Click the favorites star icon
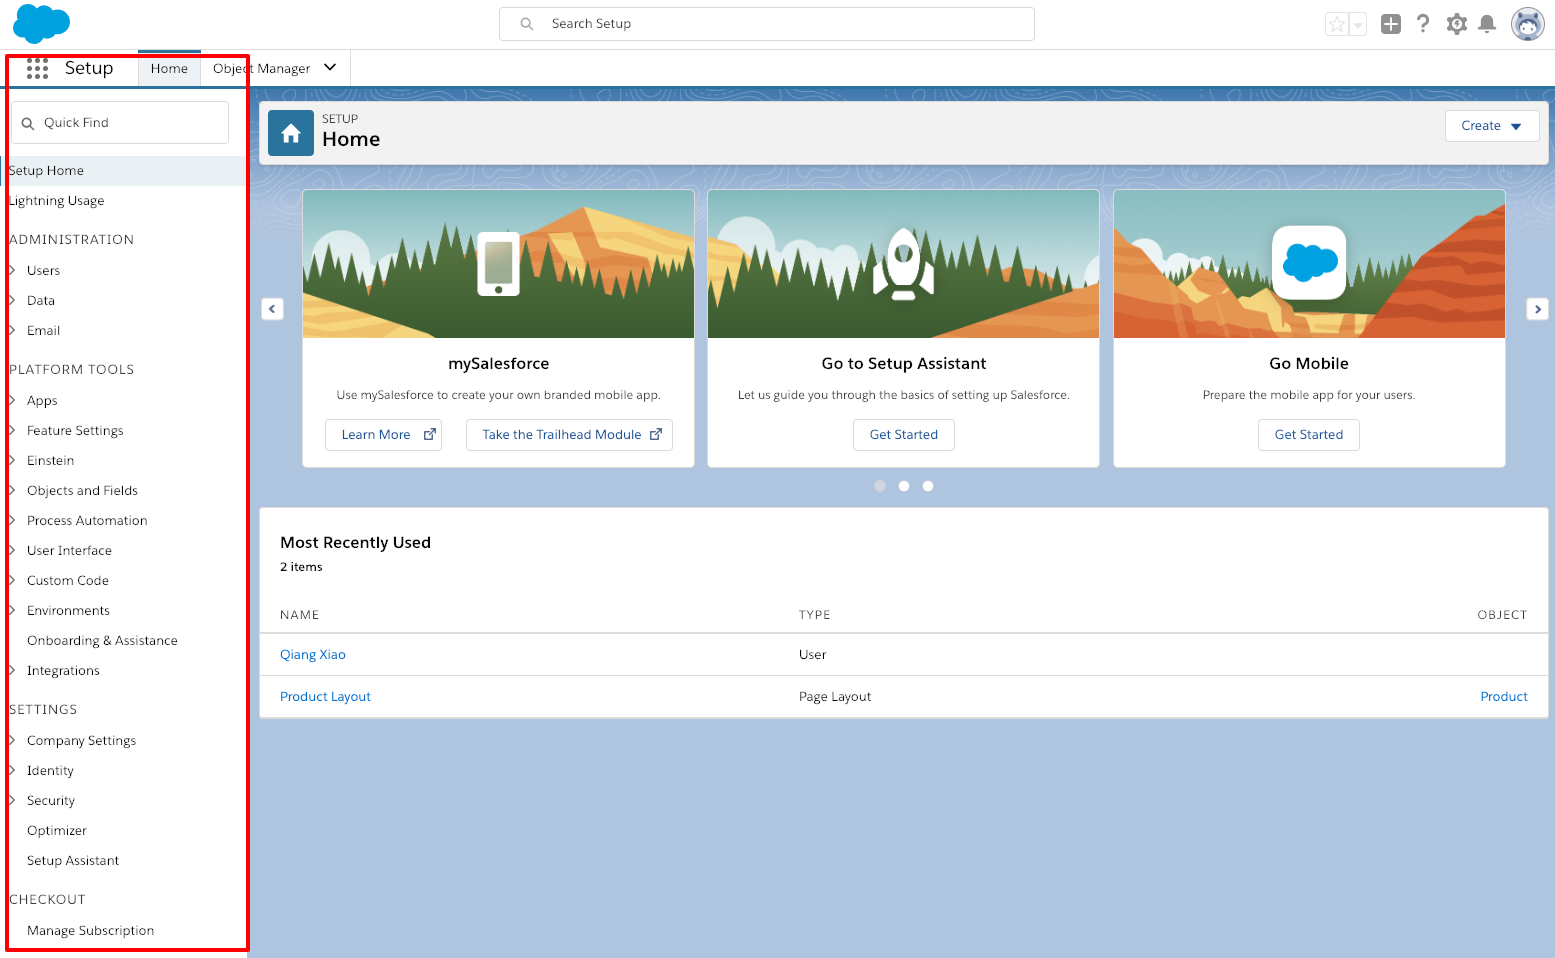This screenshot has width=1555, height=958. coord(1337,24)
